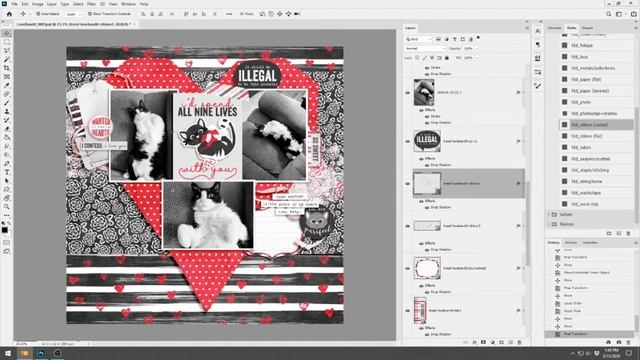Select the Horizontal Type tool
640x360 pixels.
[x=7, y=172]
